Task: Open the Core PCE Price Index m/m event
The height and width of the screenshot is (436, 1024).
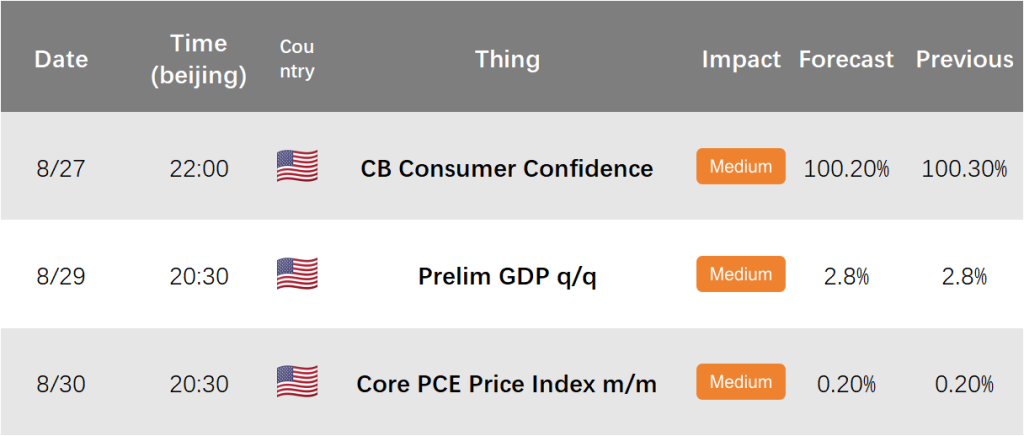Action: [x=507, y=384]
